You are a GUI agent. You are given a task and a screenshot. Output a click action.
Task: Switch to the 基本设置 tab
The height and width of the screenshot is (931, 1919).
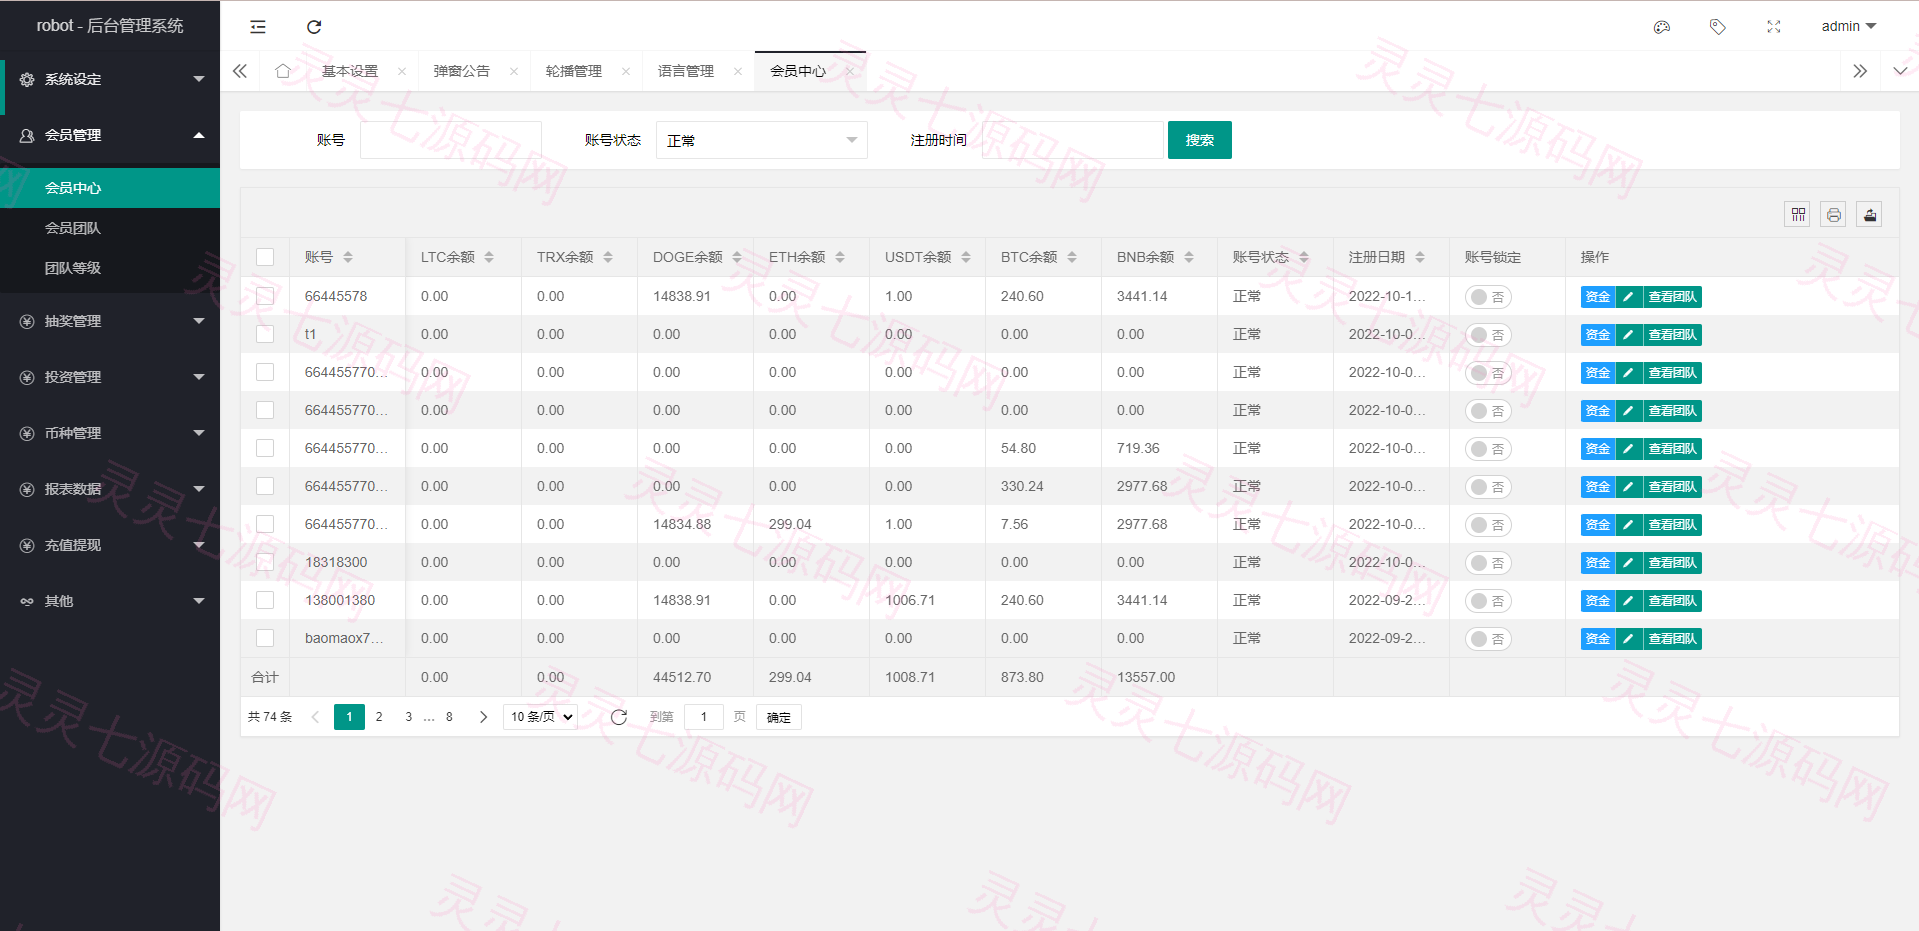click(x=350, y=71)
